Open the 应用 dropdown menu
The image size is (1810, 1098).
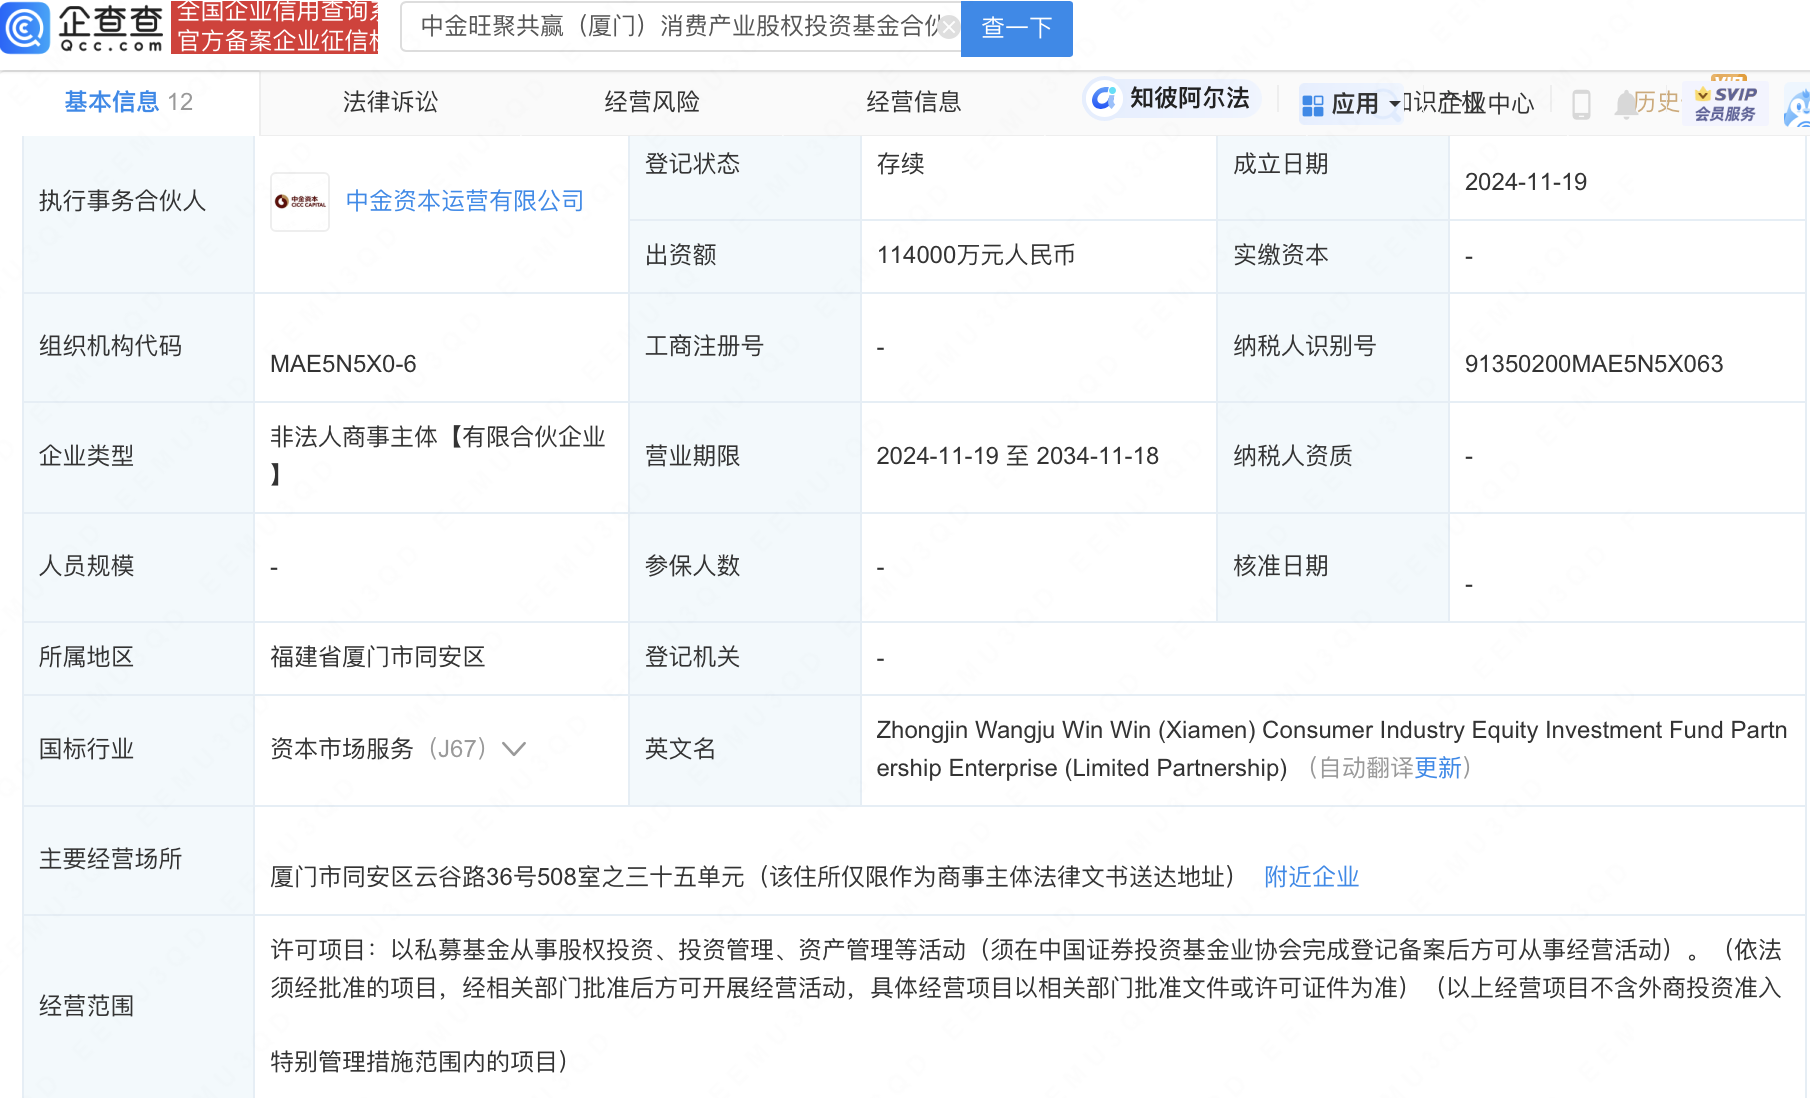(1352, 104)
